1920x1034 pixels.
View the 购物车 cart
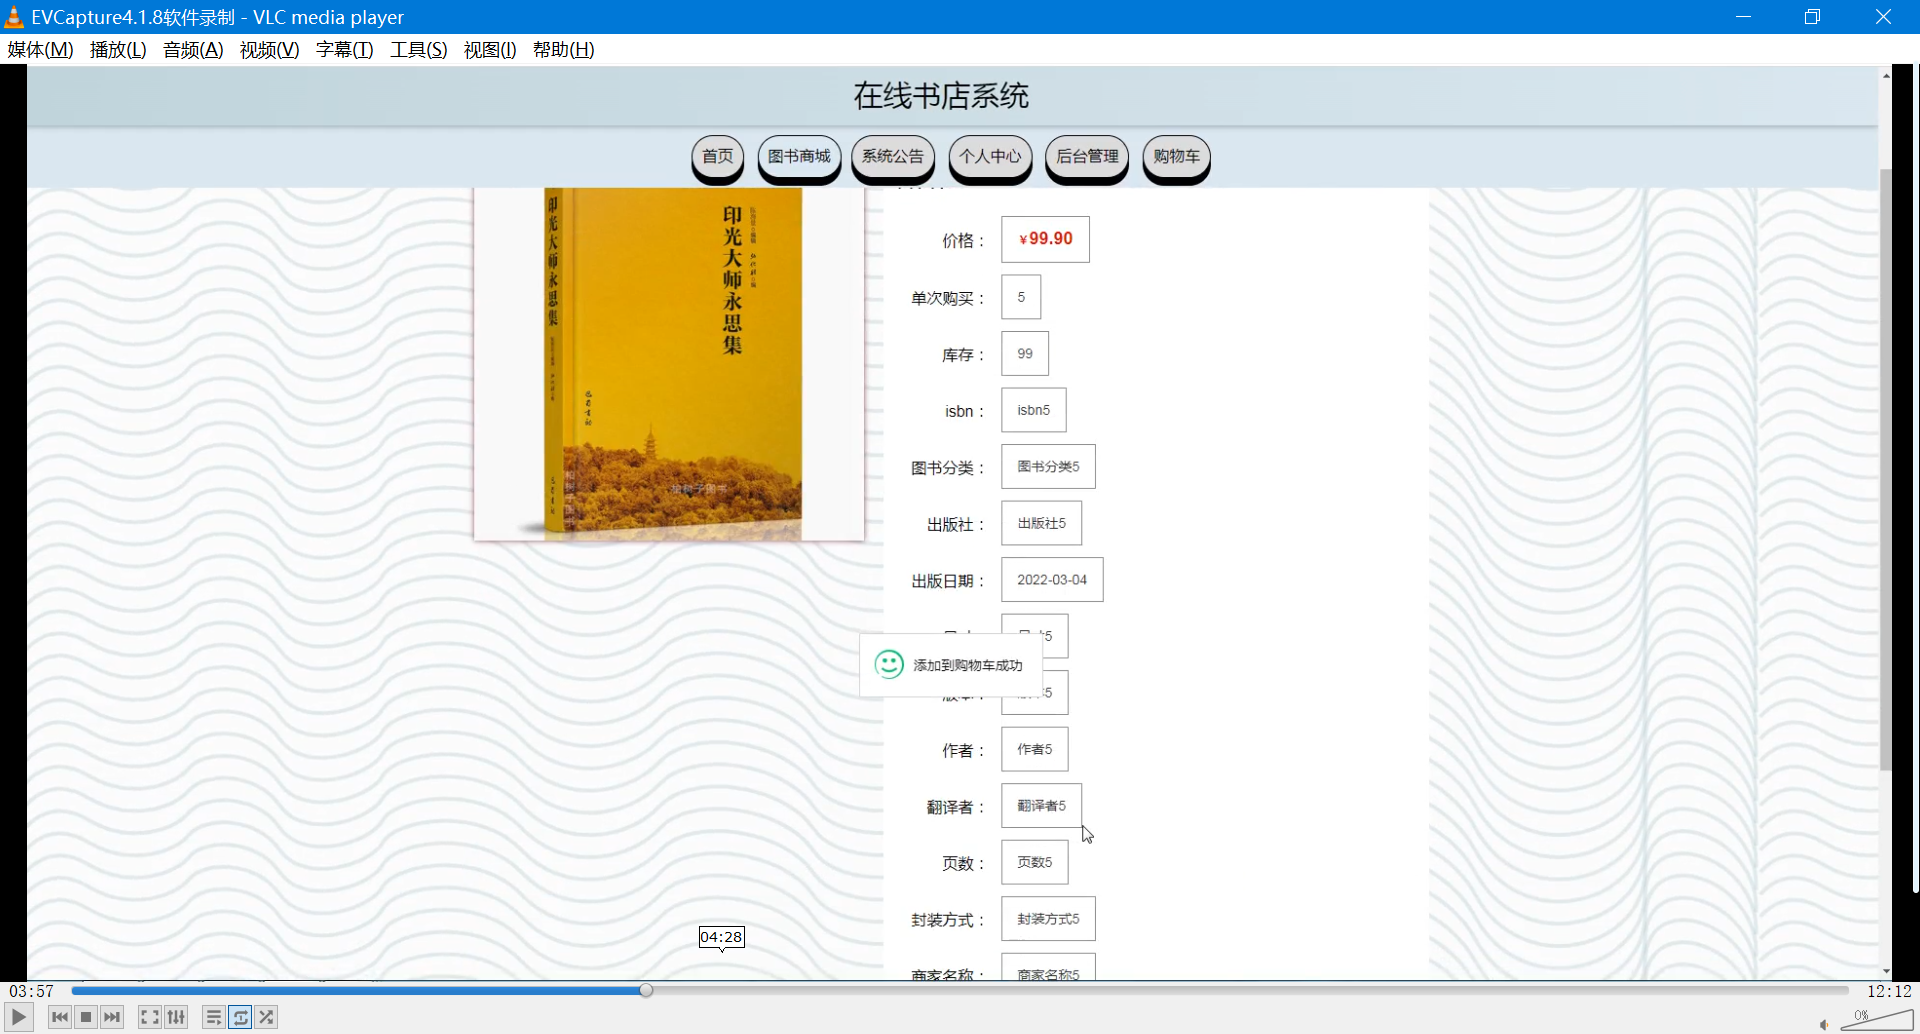pyautogui.click(x=1176, y=157)
